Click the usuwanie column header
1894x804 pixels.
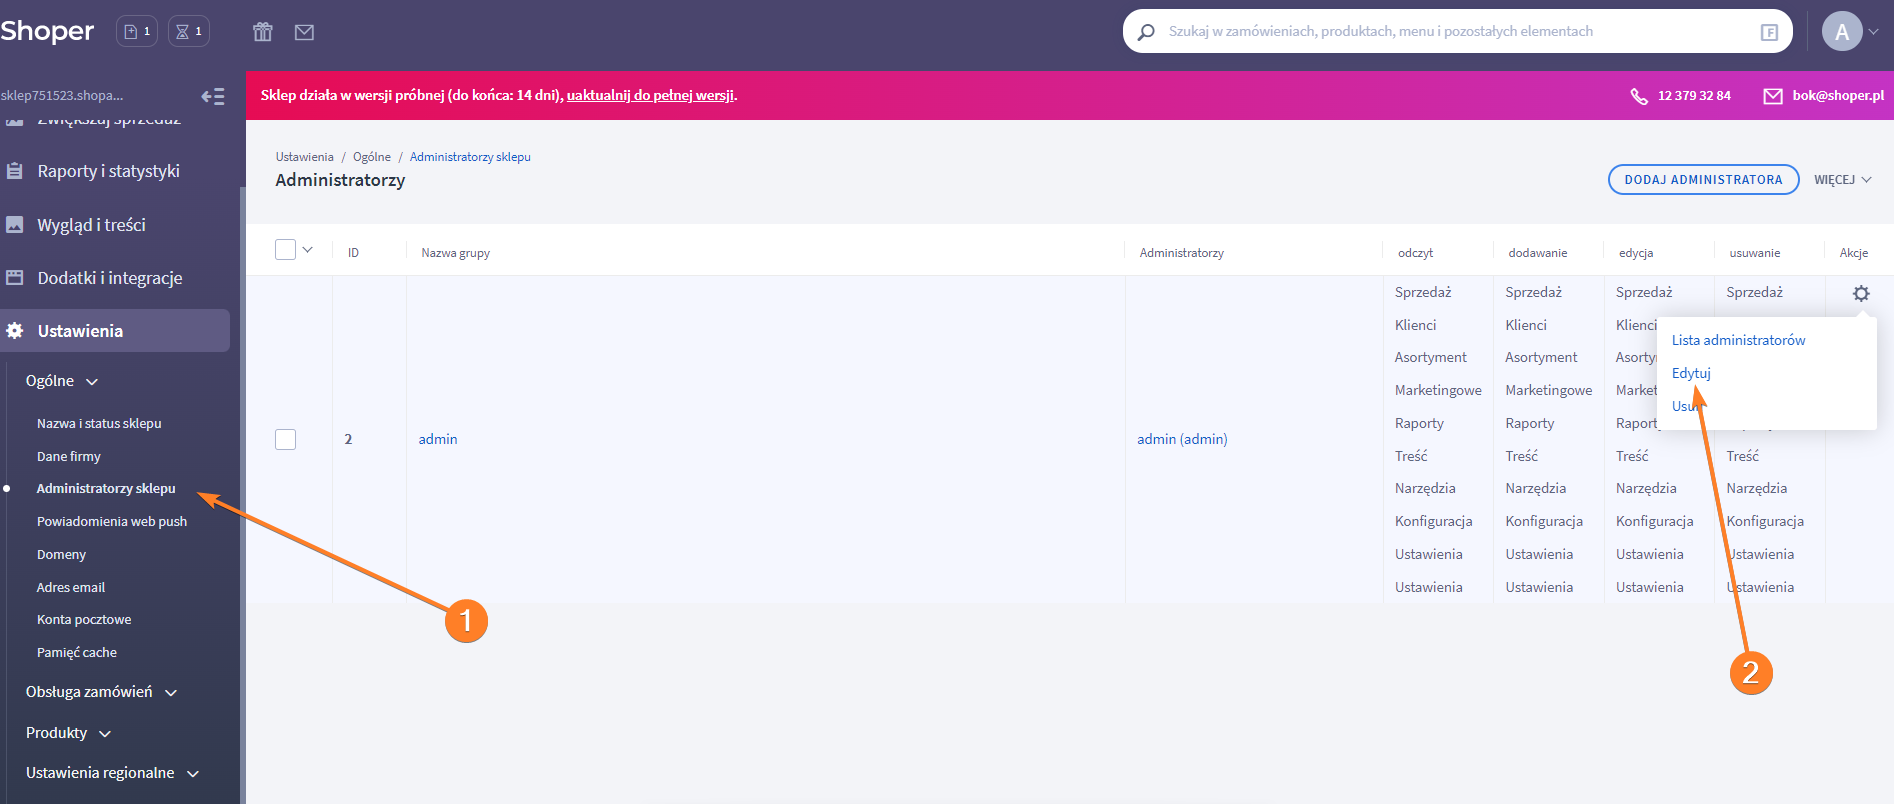click(x=1755, y=253)
